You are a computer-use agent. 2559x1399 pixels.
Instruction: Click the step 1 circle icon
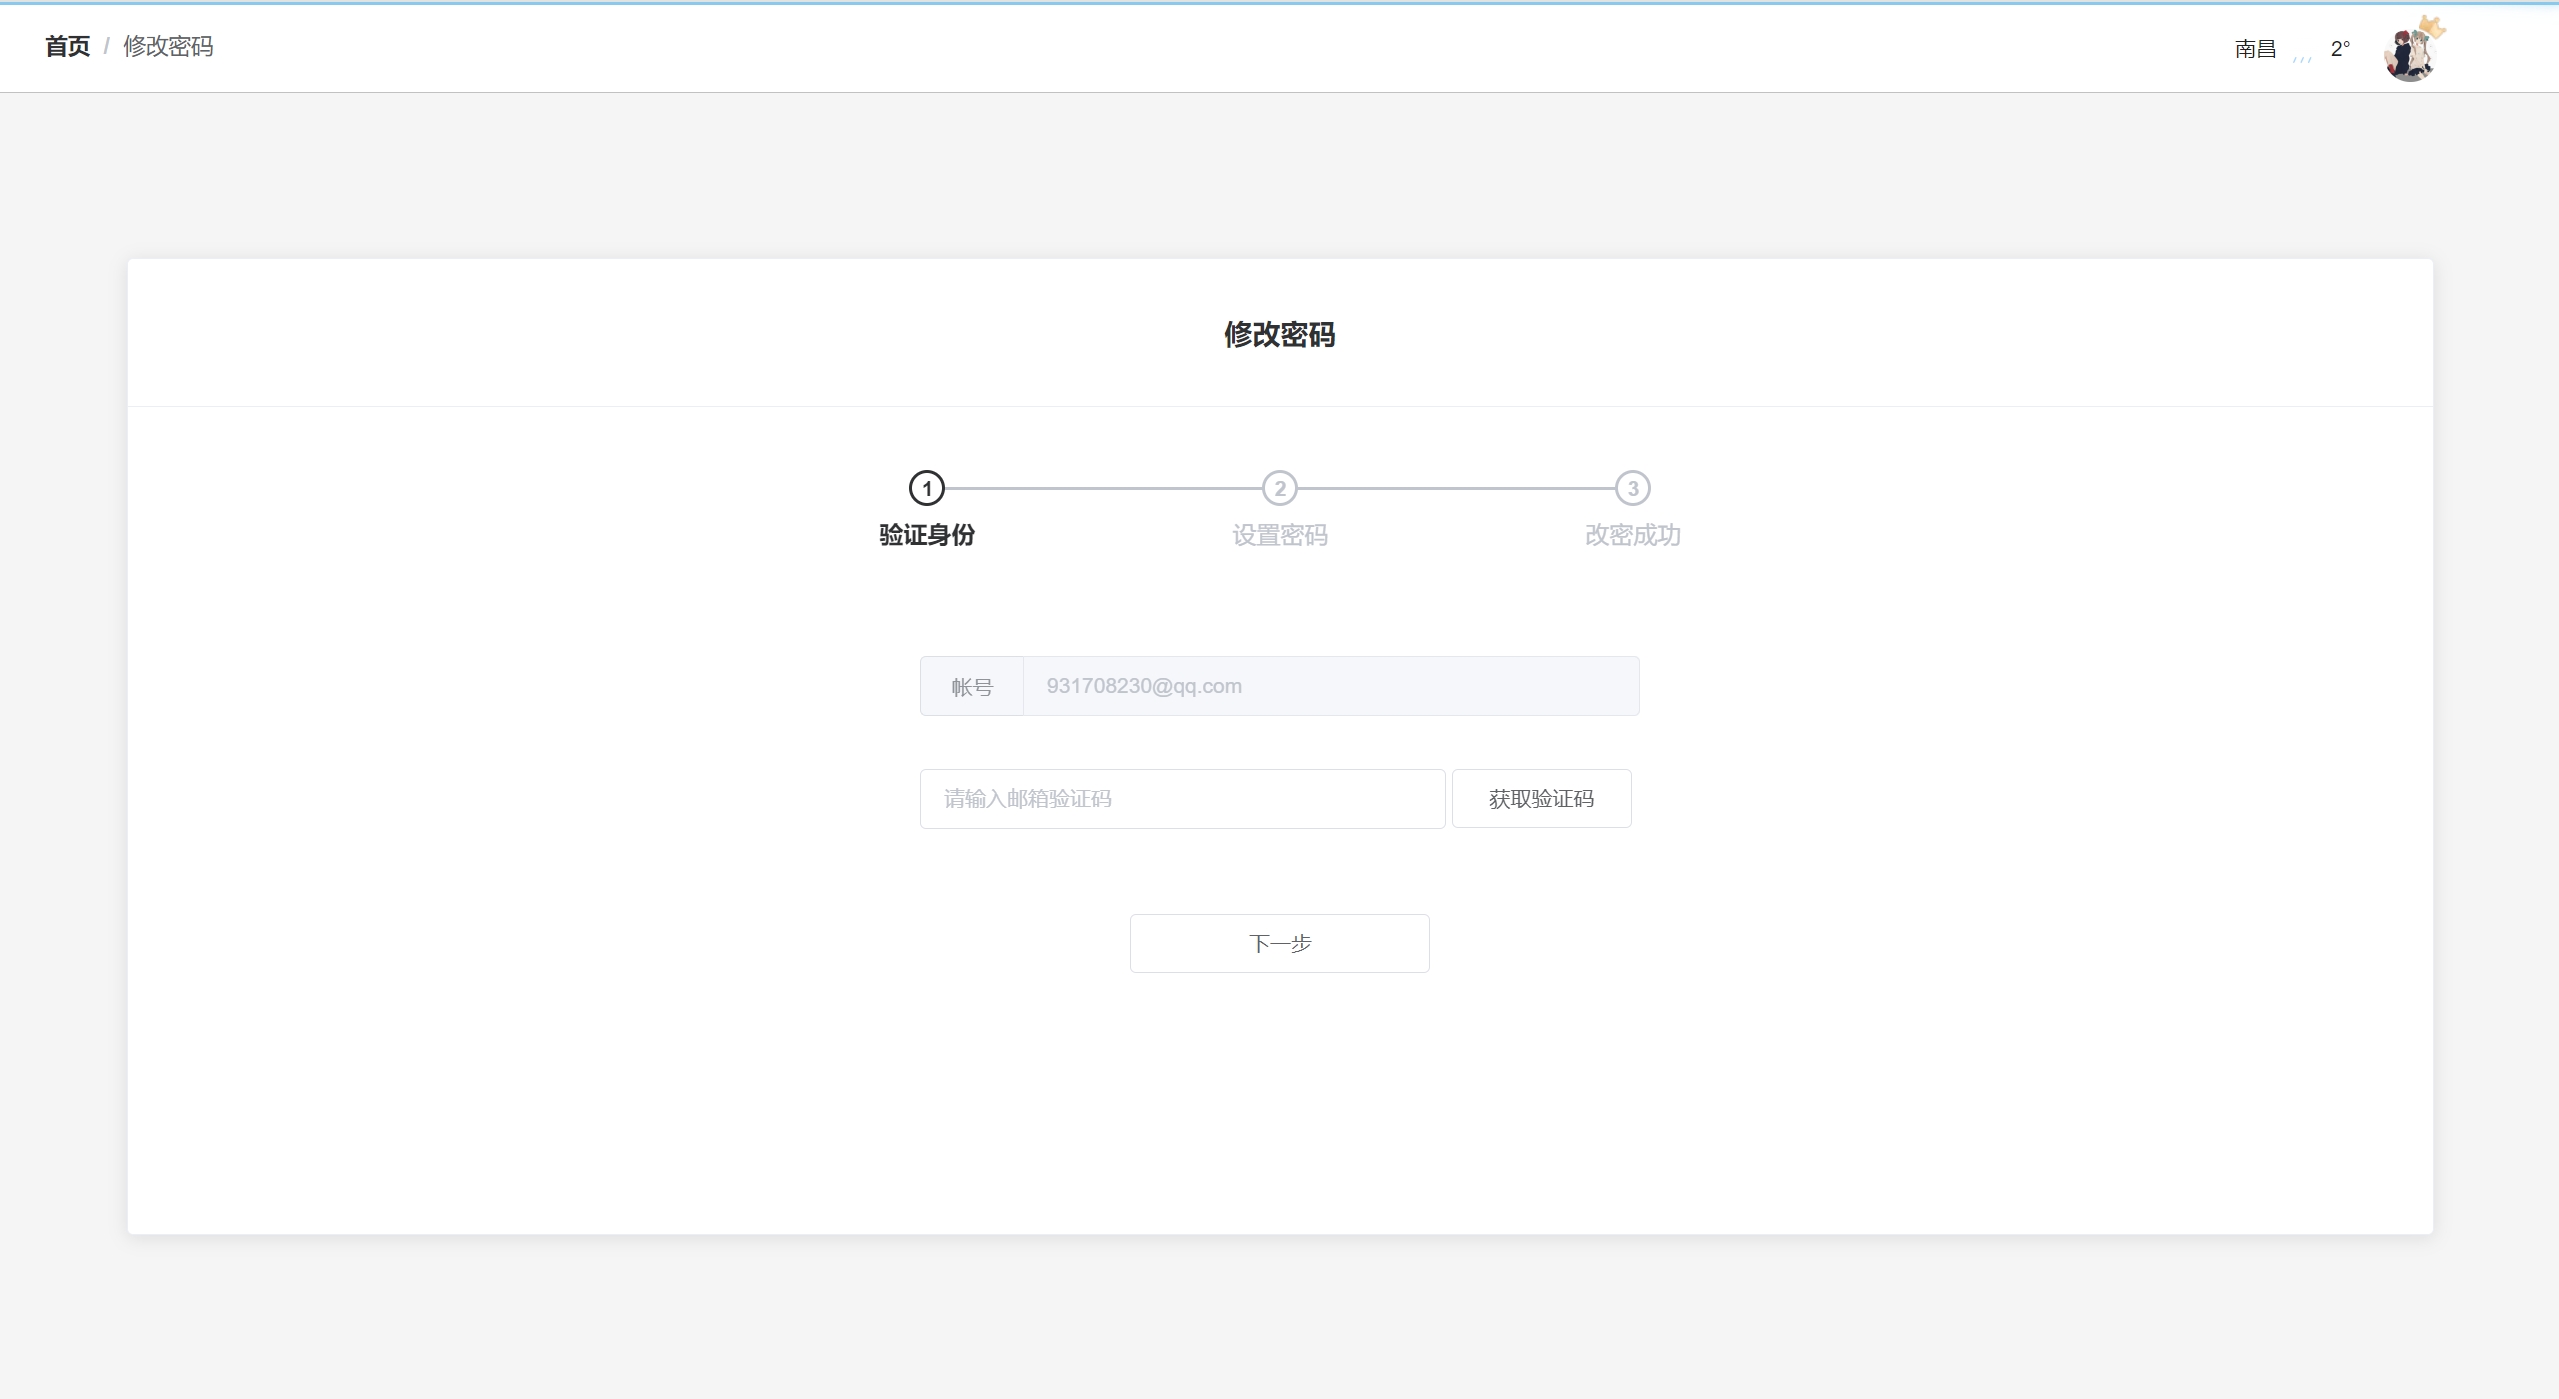point(926,488)
